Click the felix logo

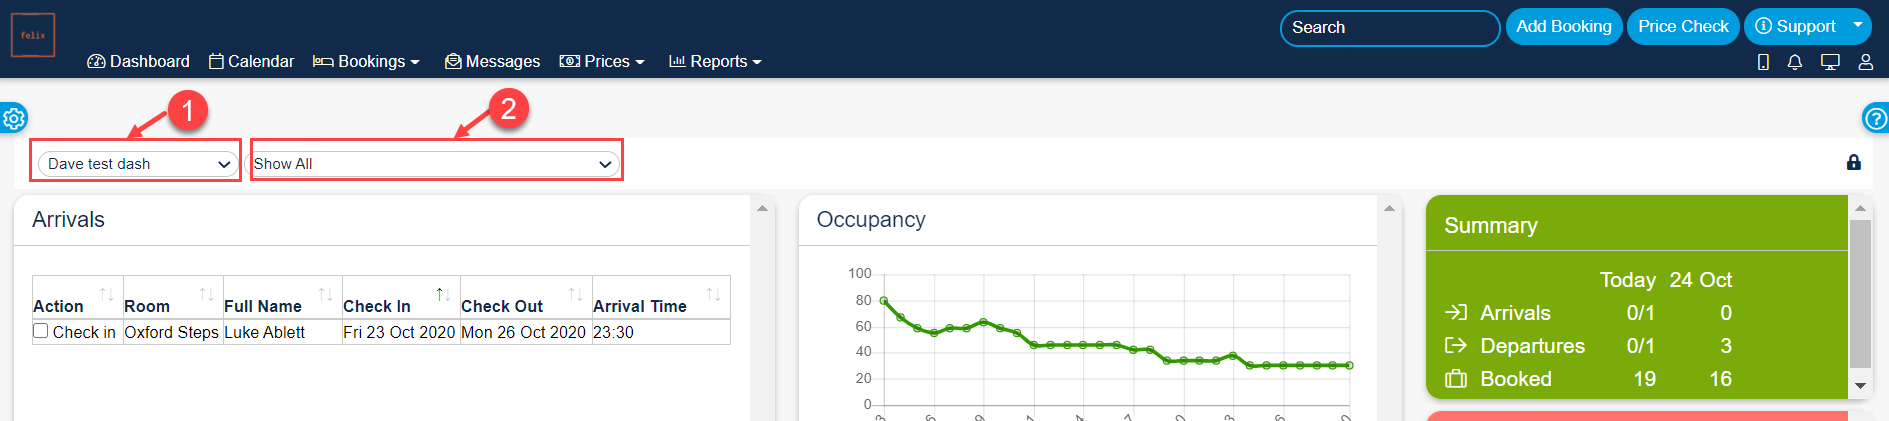pyautogui.click(x=33, y=35)
